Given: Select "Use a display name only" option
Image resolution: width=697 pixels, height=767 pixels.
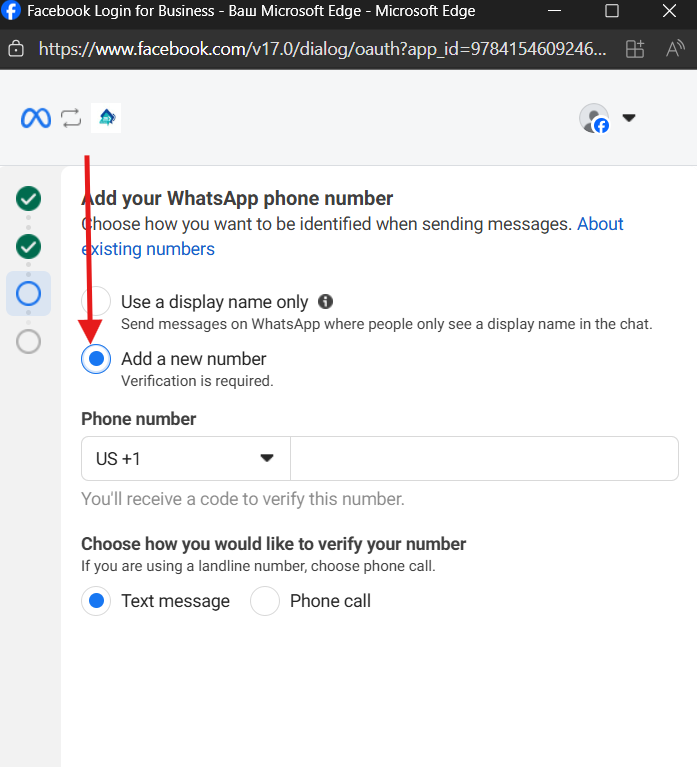Looking at the screenshot, I should coord(96,301).
